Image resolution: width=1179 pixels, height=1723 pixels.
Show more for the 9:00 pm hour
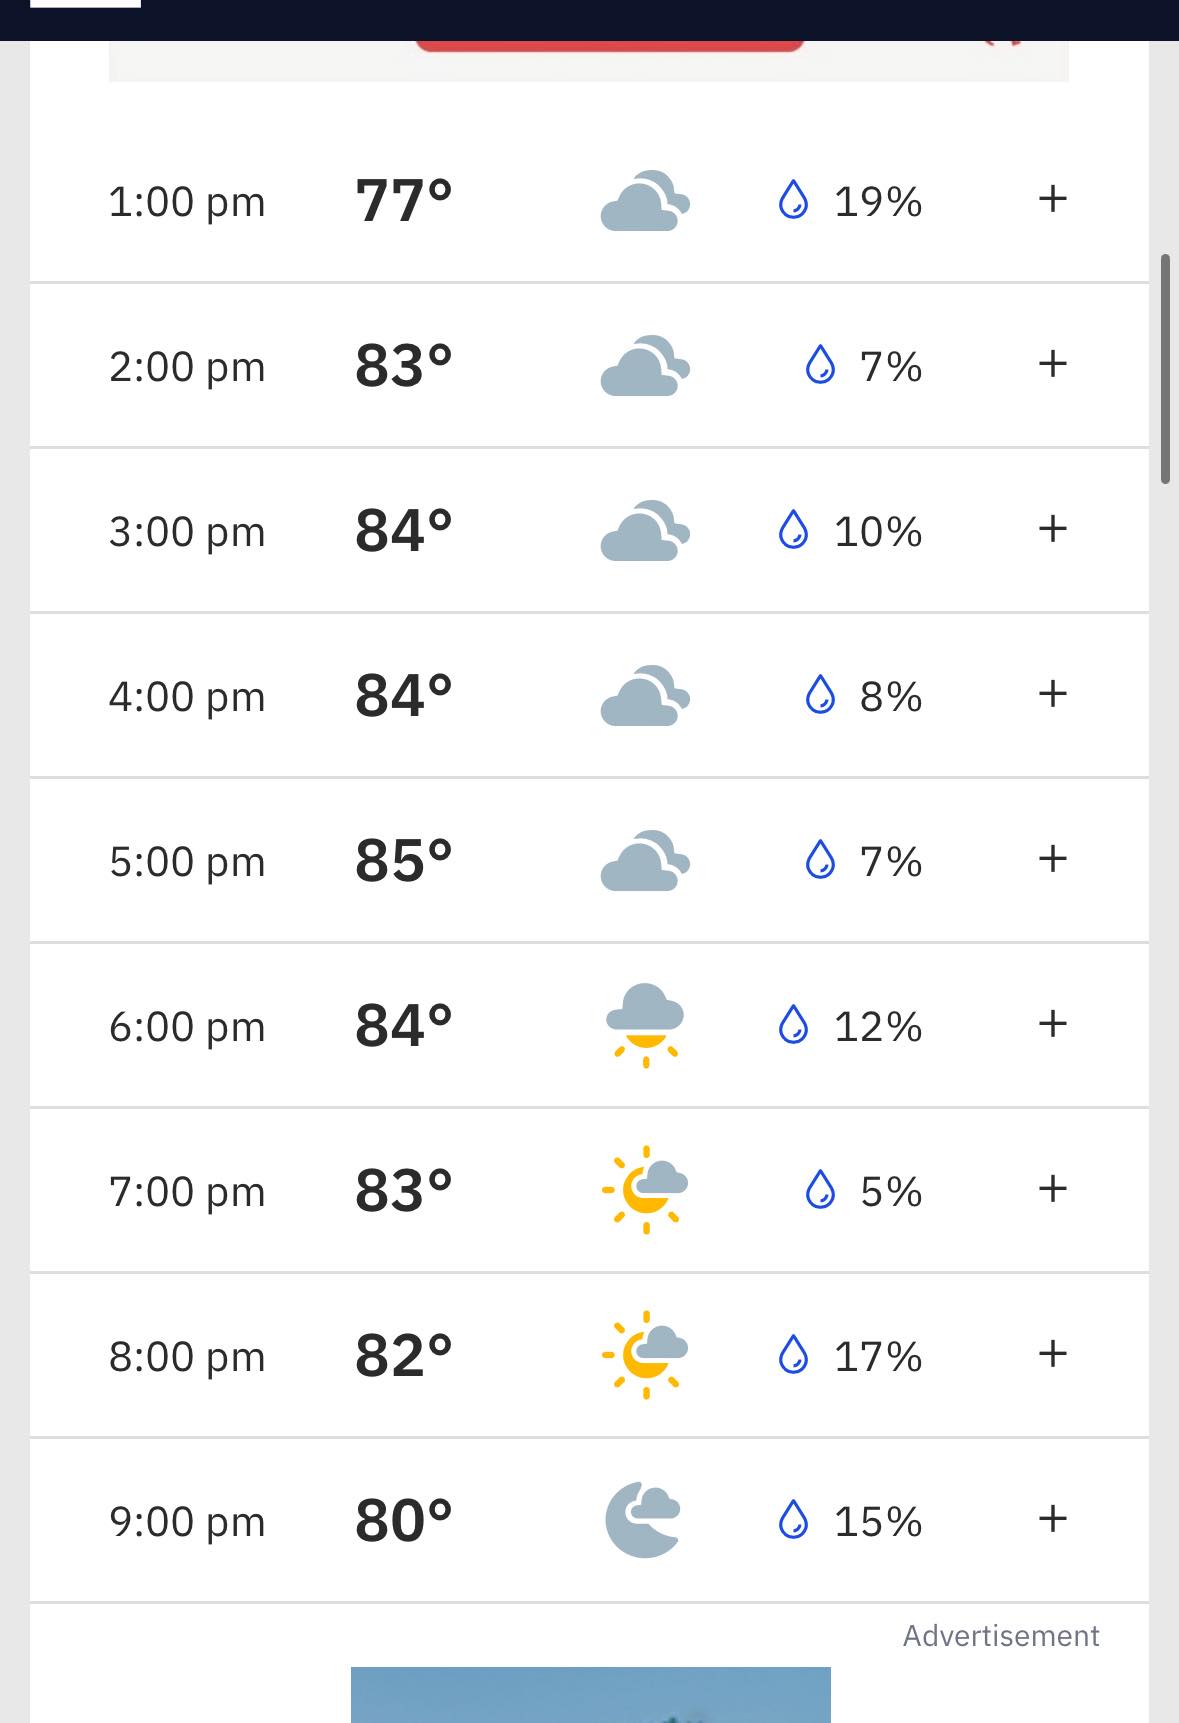[1052, 1519]
